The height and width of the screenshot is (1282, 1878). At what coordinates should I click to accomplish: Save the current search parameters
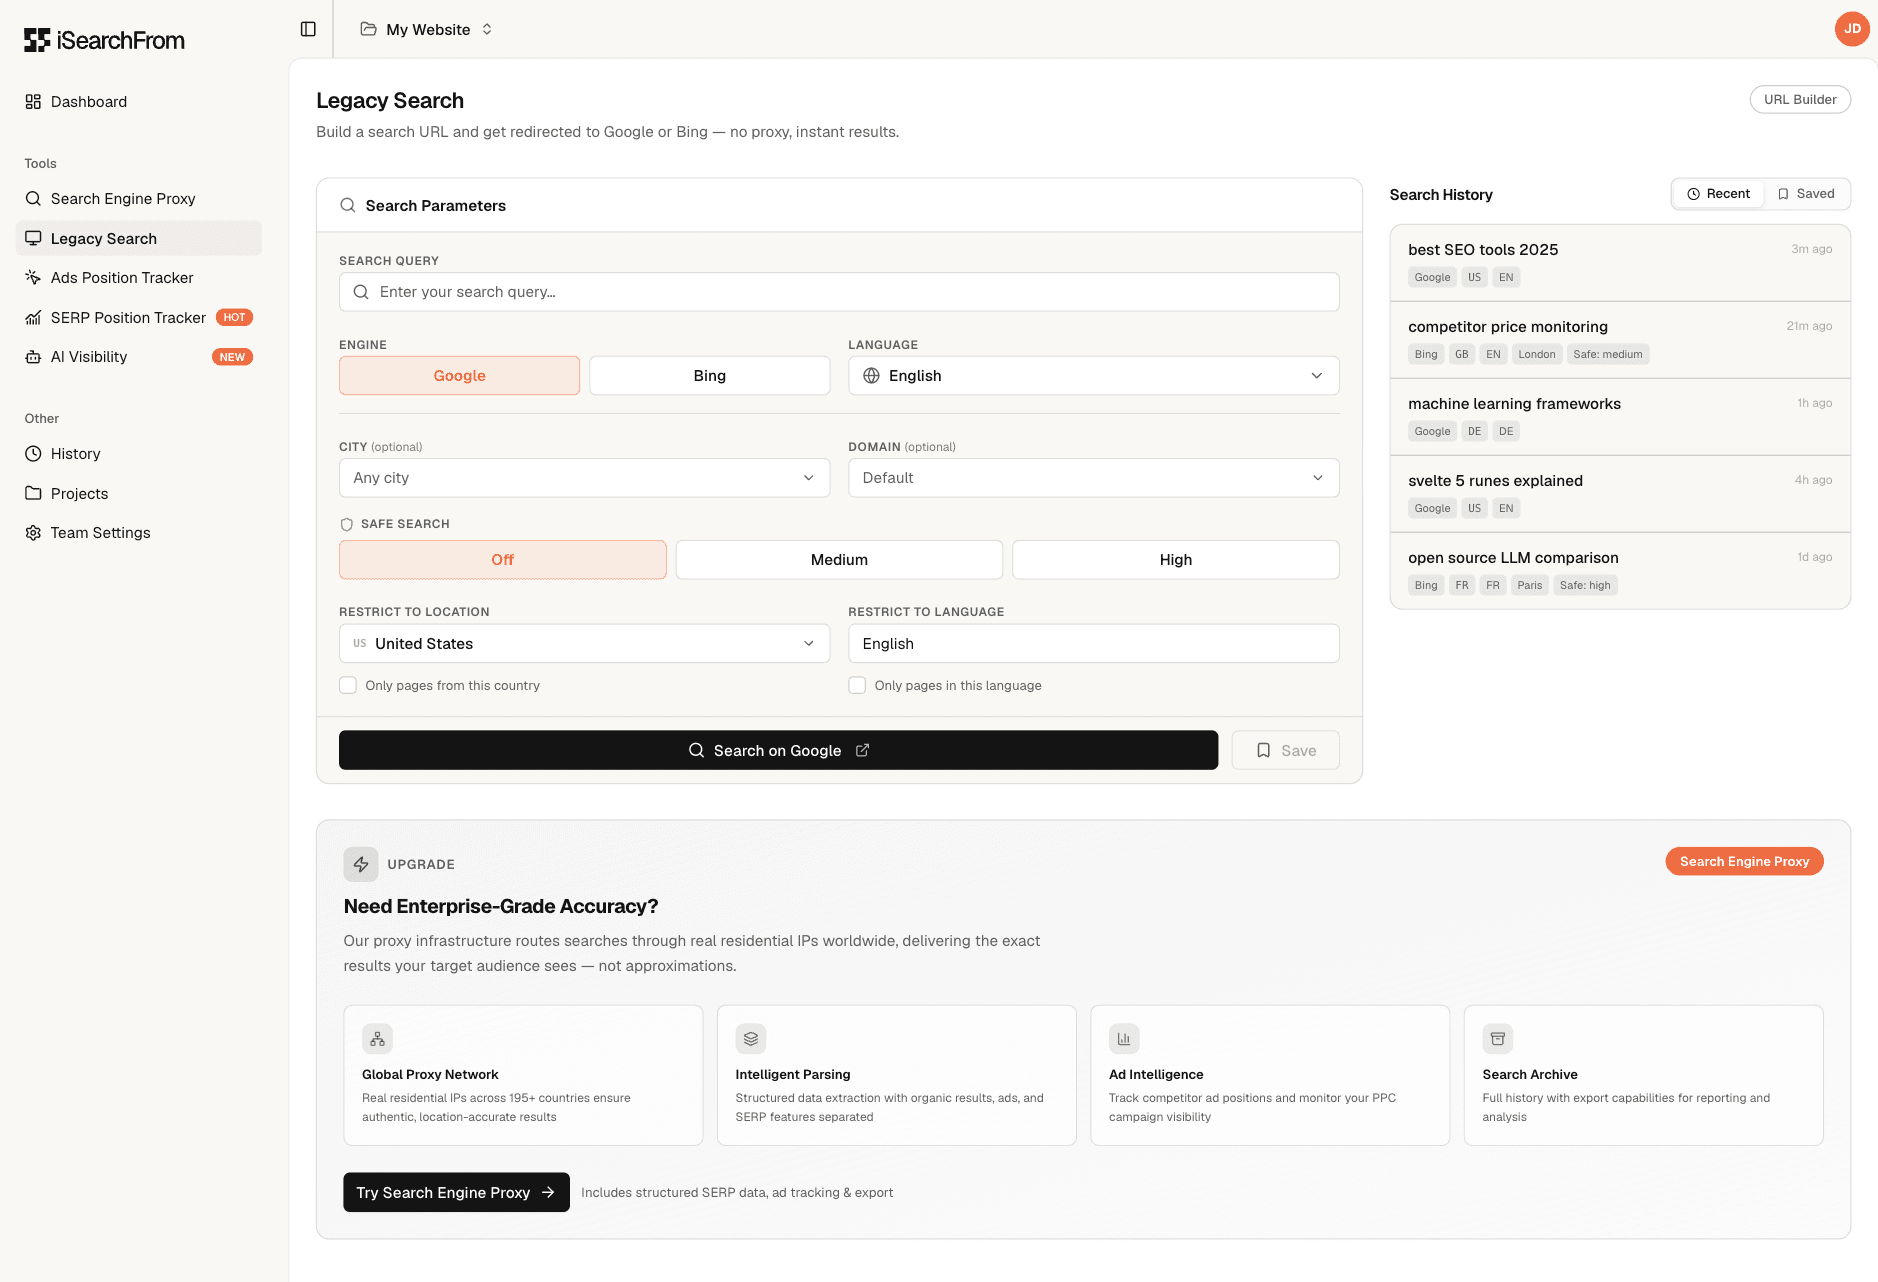coord(1285,750)
